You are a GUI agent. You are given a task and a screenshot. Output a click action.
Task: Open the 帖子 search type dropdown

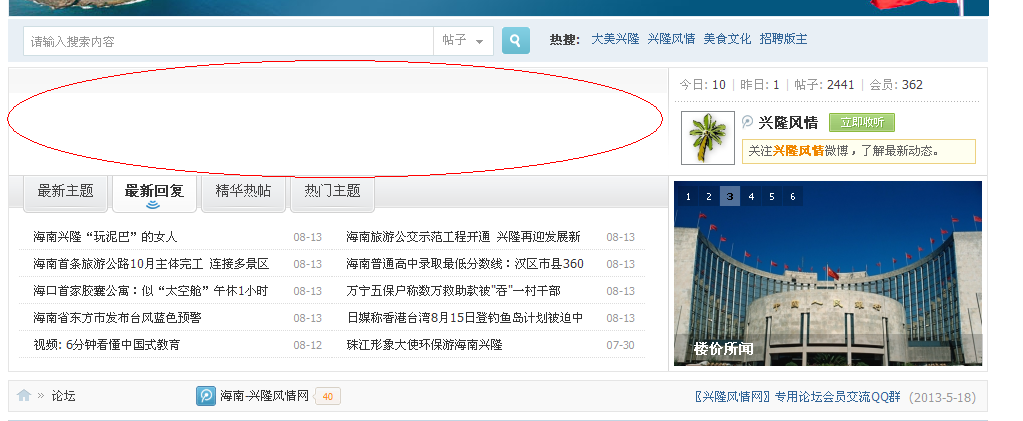click(463, 40)
